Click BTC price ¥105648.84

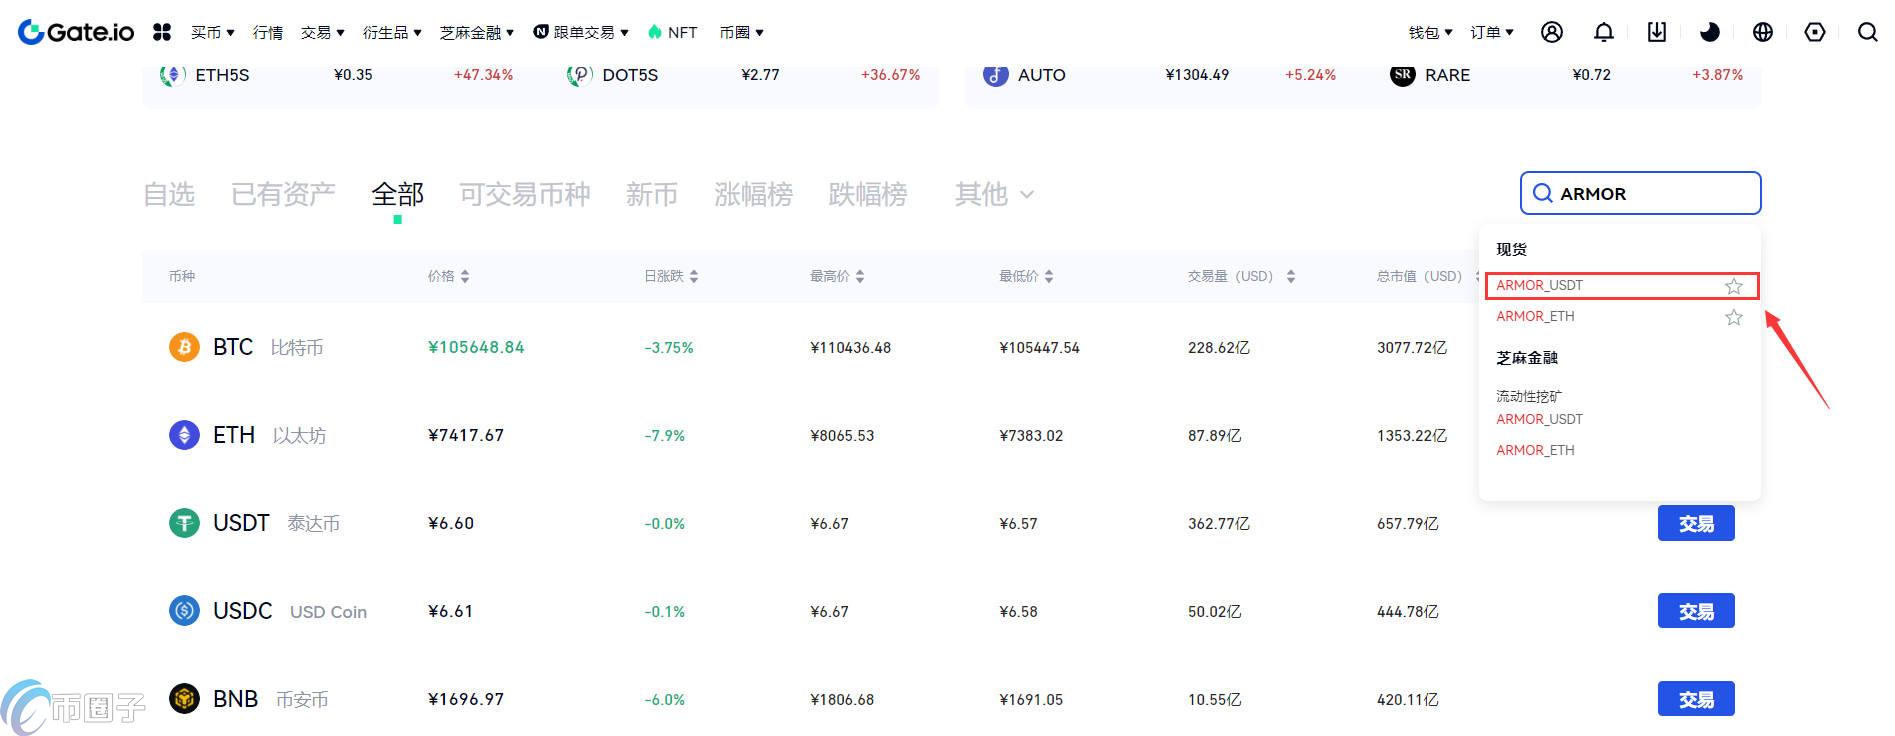click(x=476, y=347)
